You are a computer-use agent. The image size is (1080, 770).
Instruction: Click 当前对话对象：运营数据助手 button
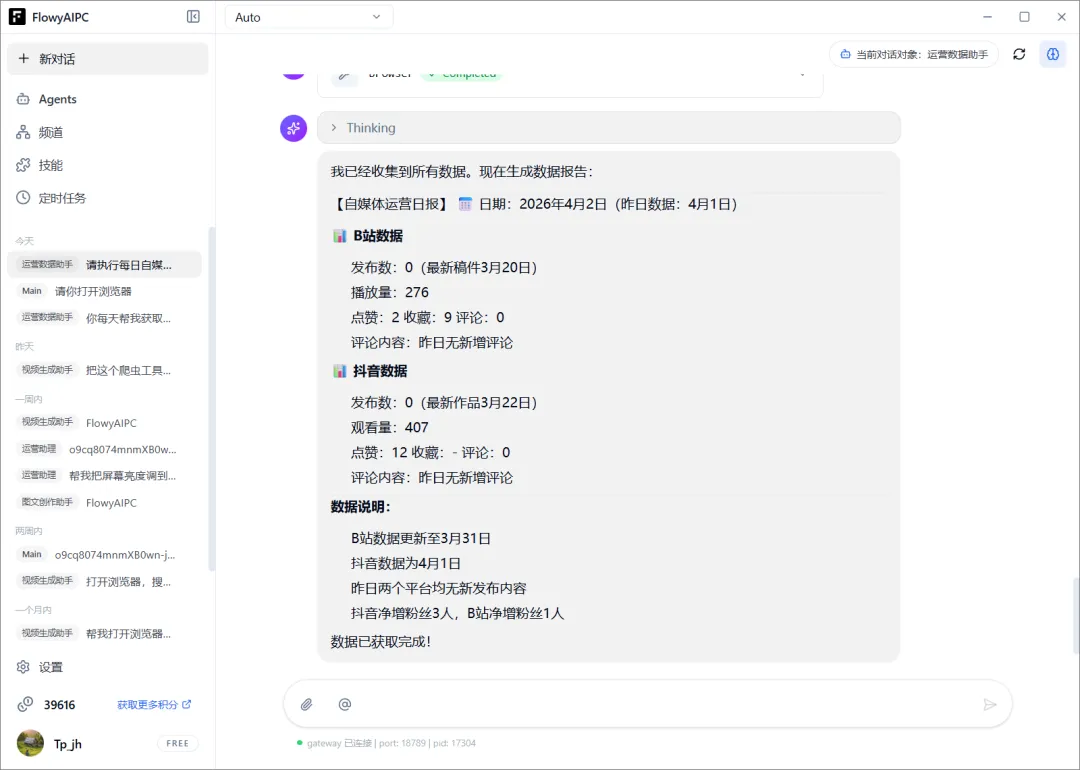pos(914,54)
